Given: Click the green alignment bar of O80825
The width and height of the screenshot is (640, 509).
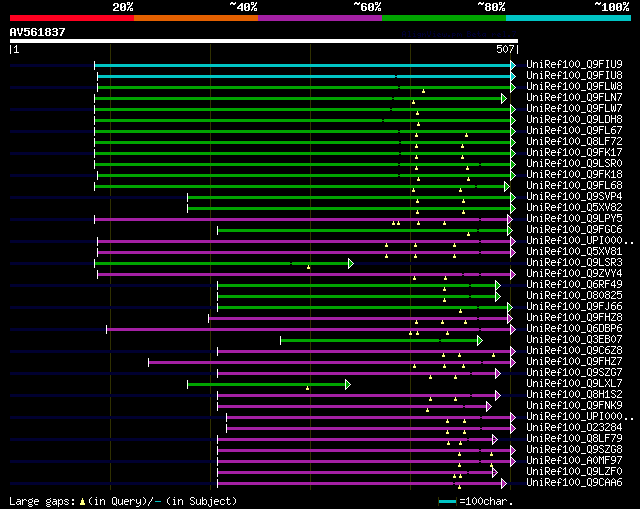Looking at the screenshot, I should click(356, 296).
